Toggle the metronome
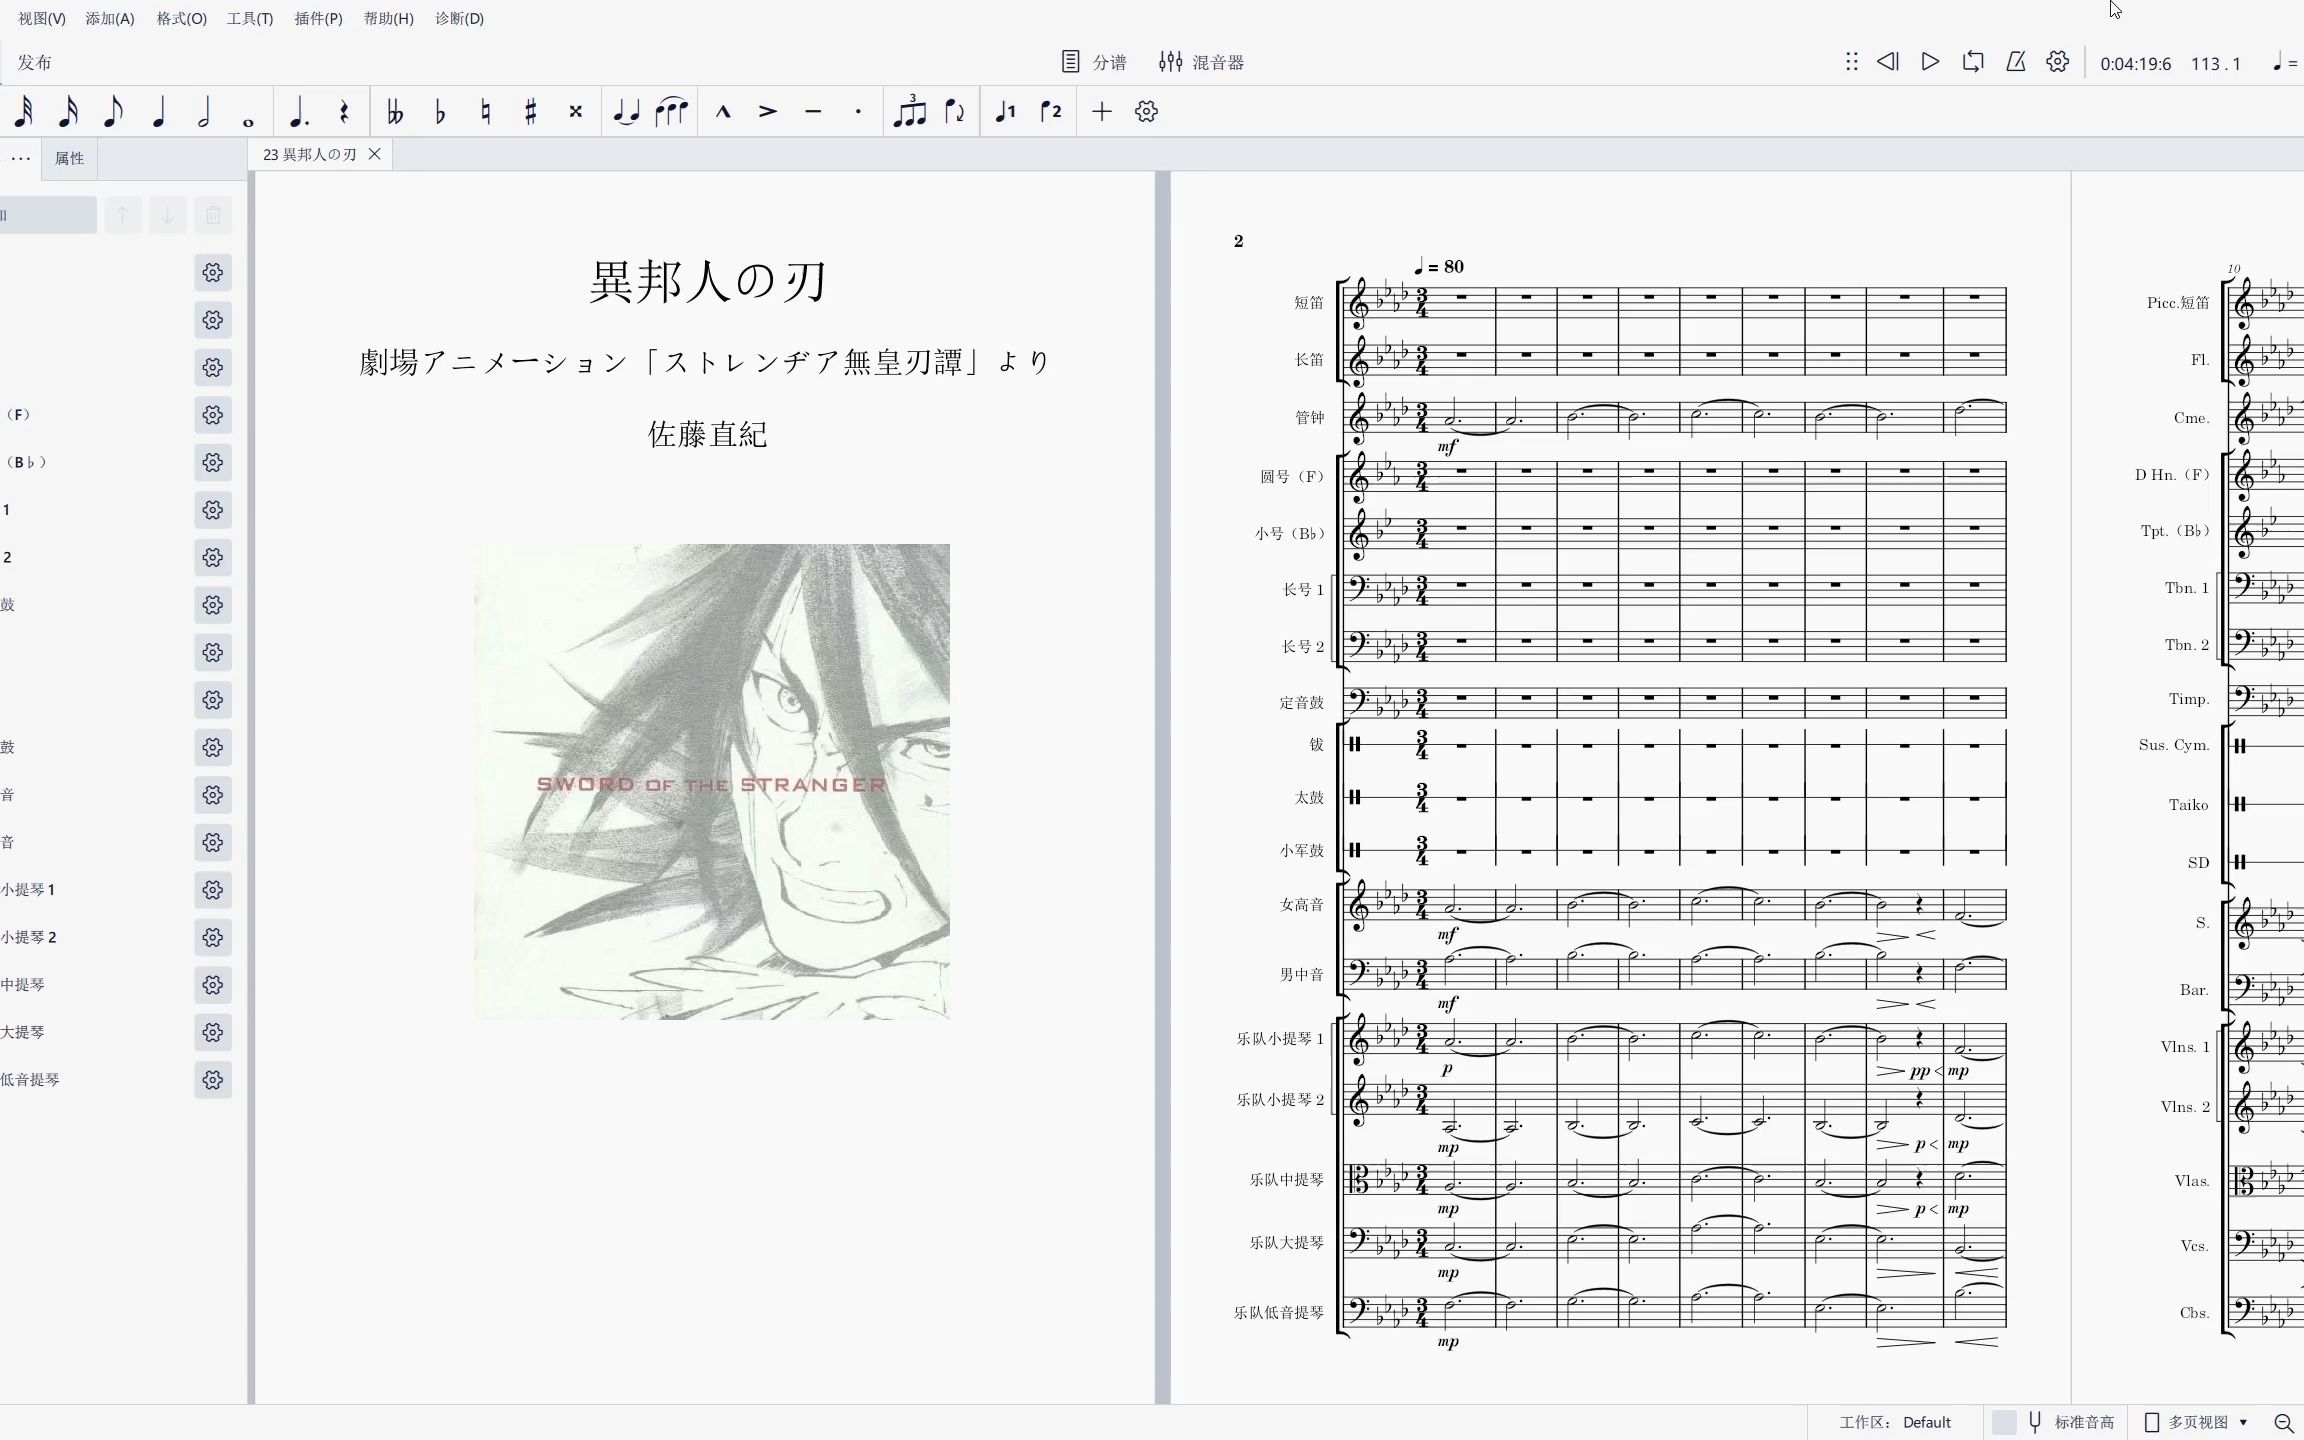Viewport: 2304px width, 1440px height. click(2016, 62)
